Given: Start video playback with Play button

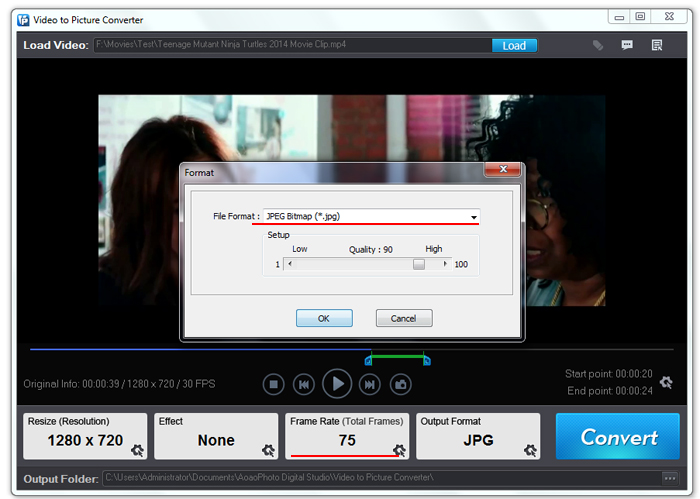Looking at the screenshot, I should coord(337,384).
